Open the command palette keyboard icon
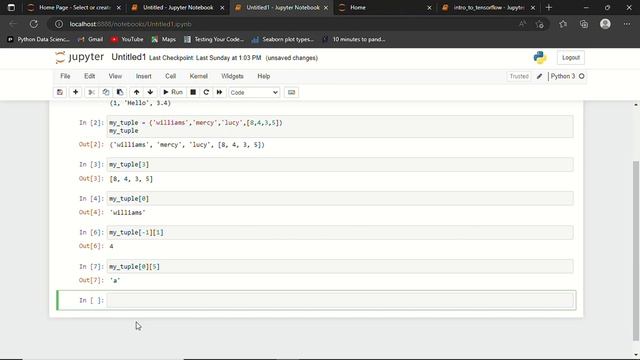This screenshot has width=640, height=360. (291, 92)
